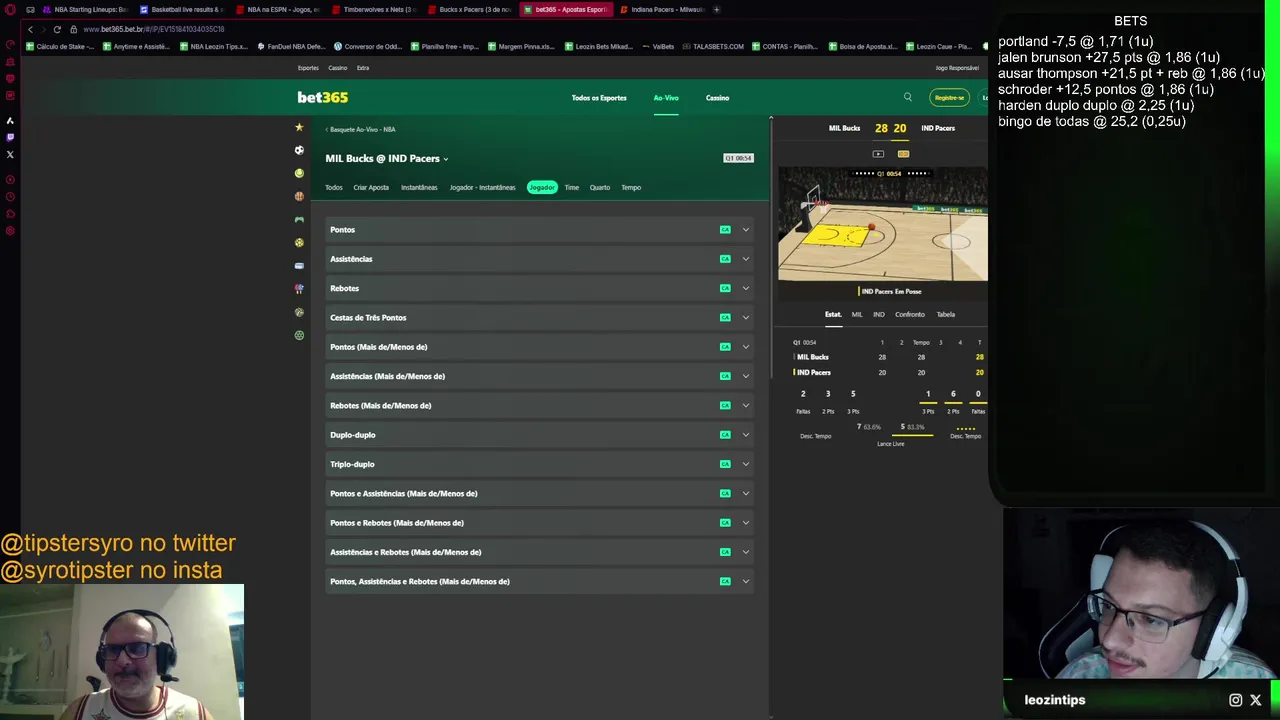Open the Aria icon in Opera sidebar
Screen dimensions: 1280x720
10,120
